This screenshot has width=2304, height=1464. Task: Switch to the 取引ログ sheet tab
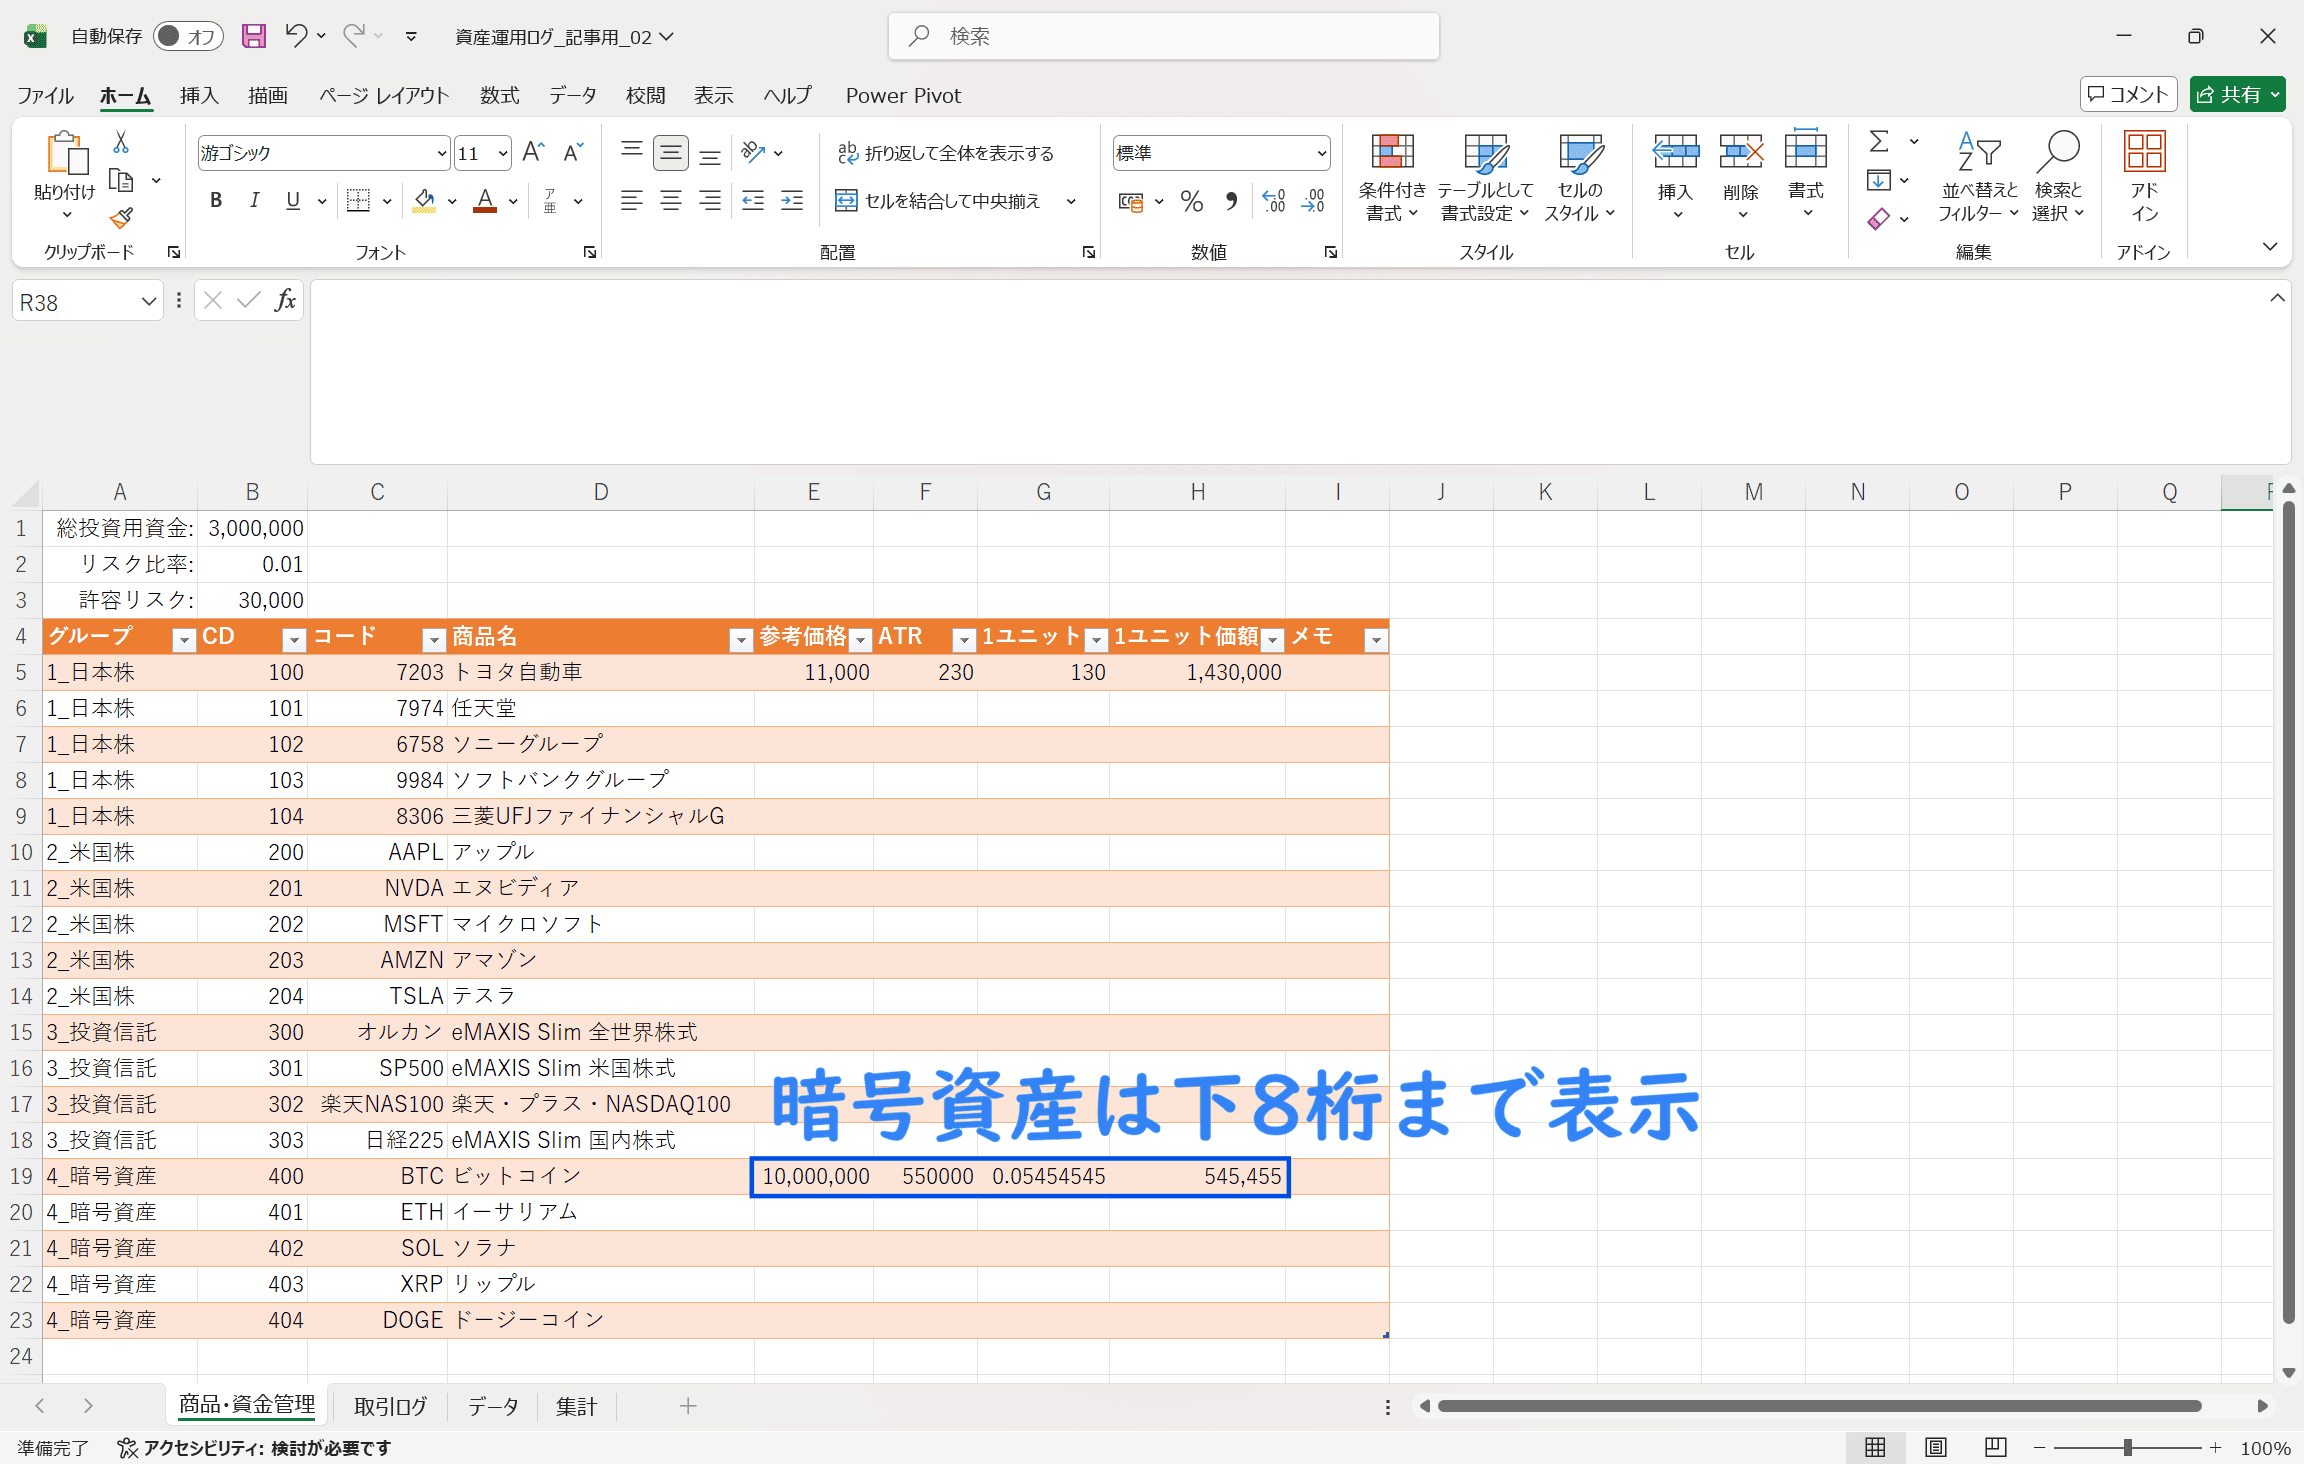pyautogui.click(x=390, y=1406)
